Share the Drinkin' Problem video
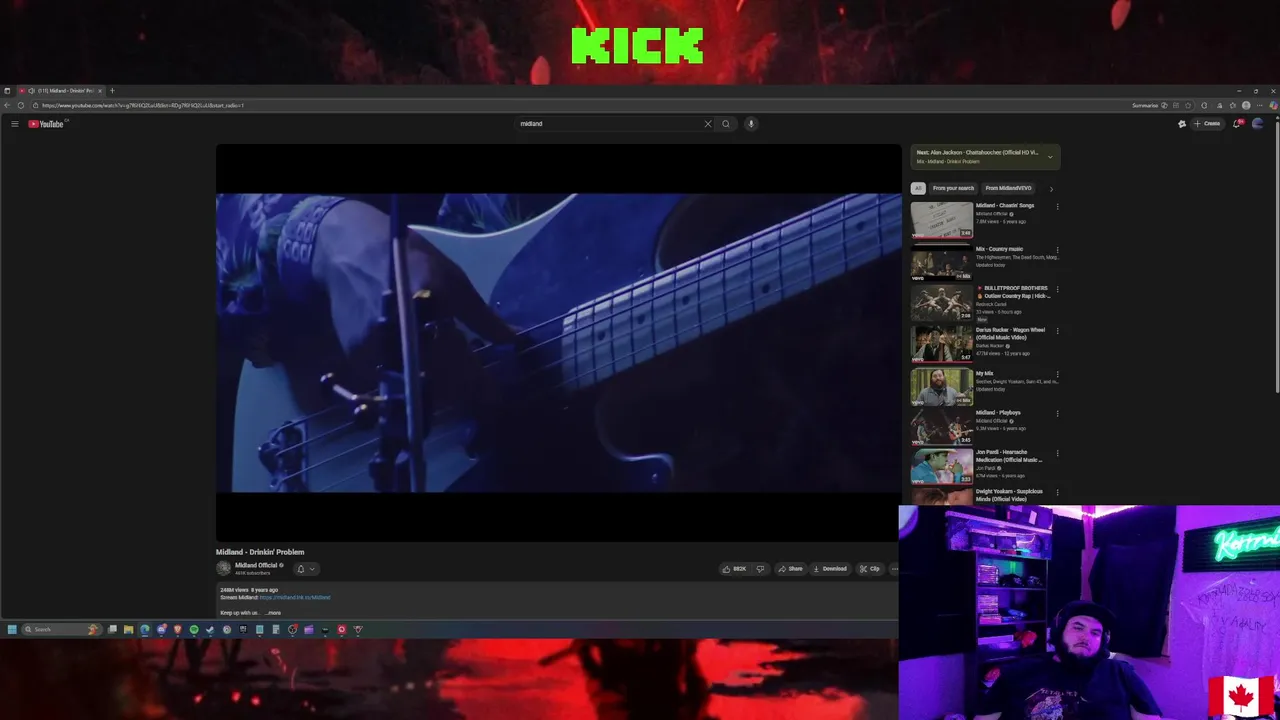The width and height of the screenshot is (1280, 720). [790, 569]
